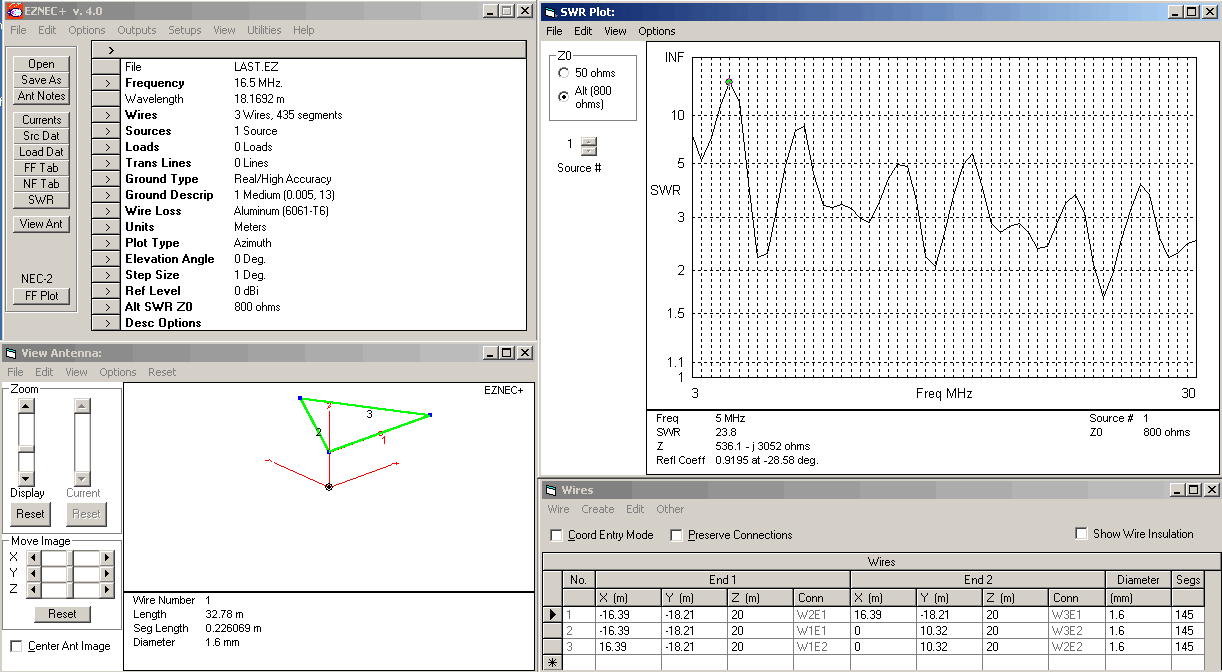Open the Wires row arrow button
The height and width of the screenshot is (672, 1222).
106,115
